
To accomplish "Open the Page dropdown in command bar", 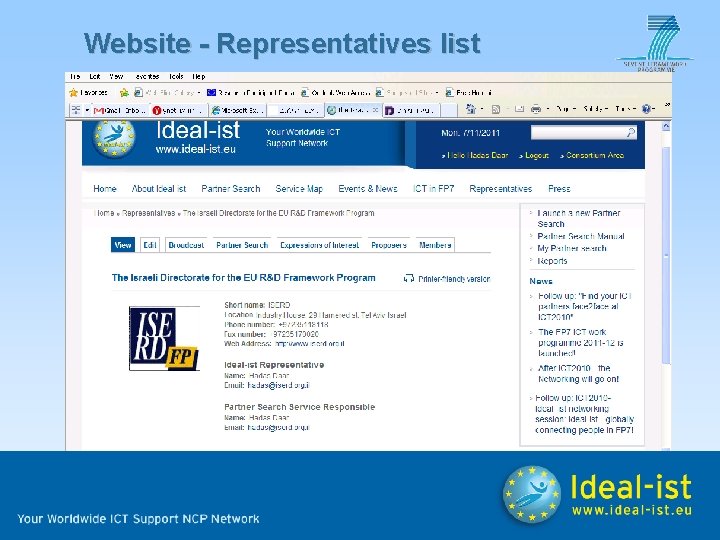I will 565,109.
